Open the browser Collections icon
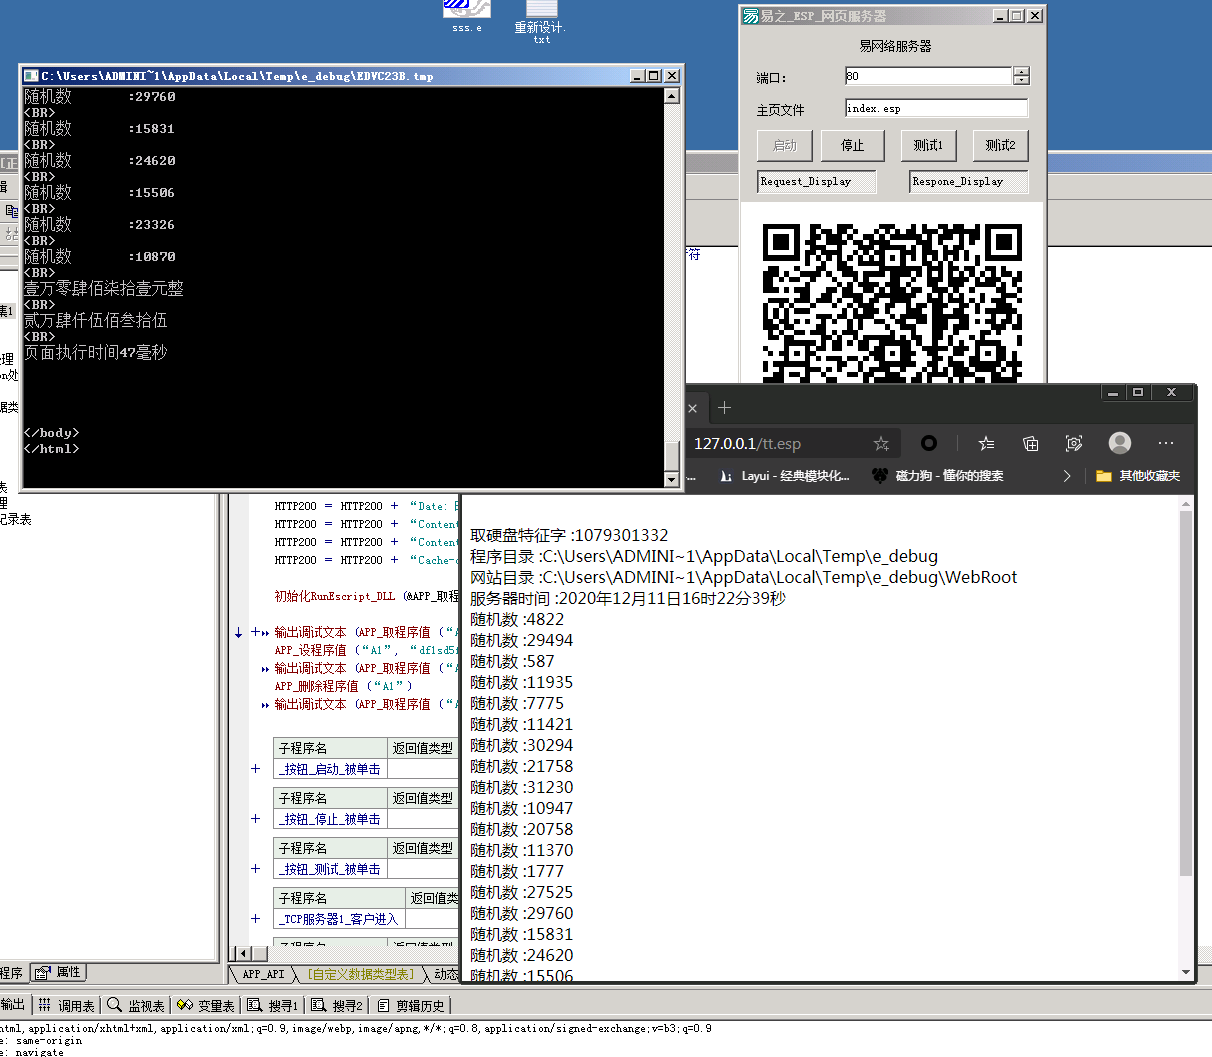The height and width of the screenshot is (1057, 1212). pyautogui.click(x=1030, y=443)
